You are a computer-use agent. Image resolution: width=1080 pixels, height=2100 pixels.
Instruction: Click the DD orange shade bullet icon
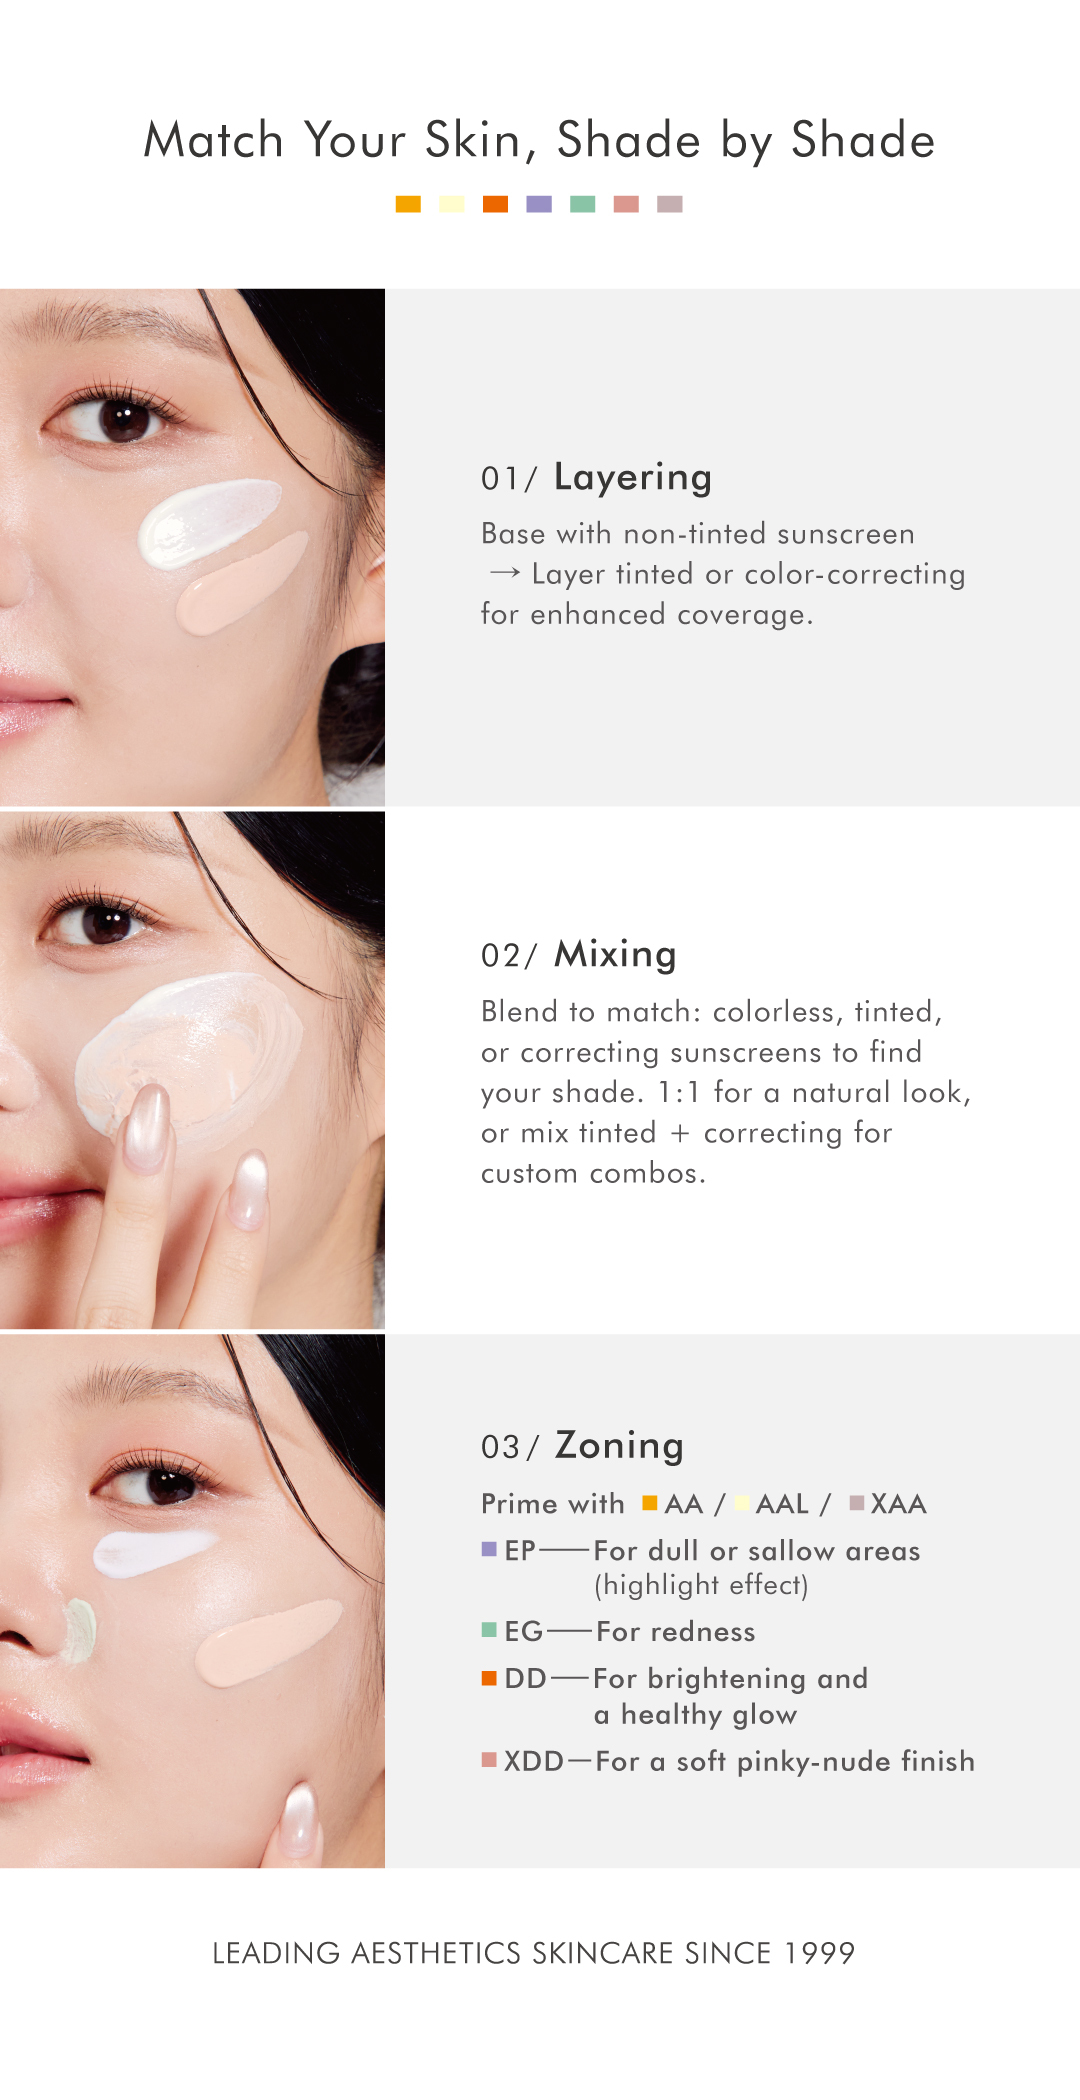[489, 1677]
